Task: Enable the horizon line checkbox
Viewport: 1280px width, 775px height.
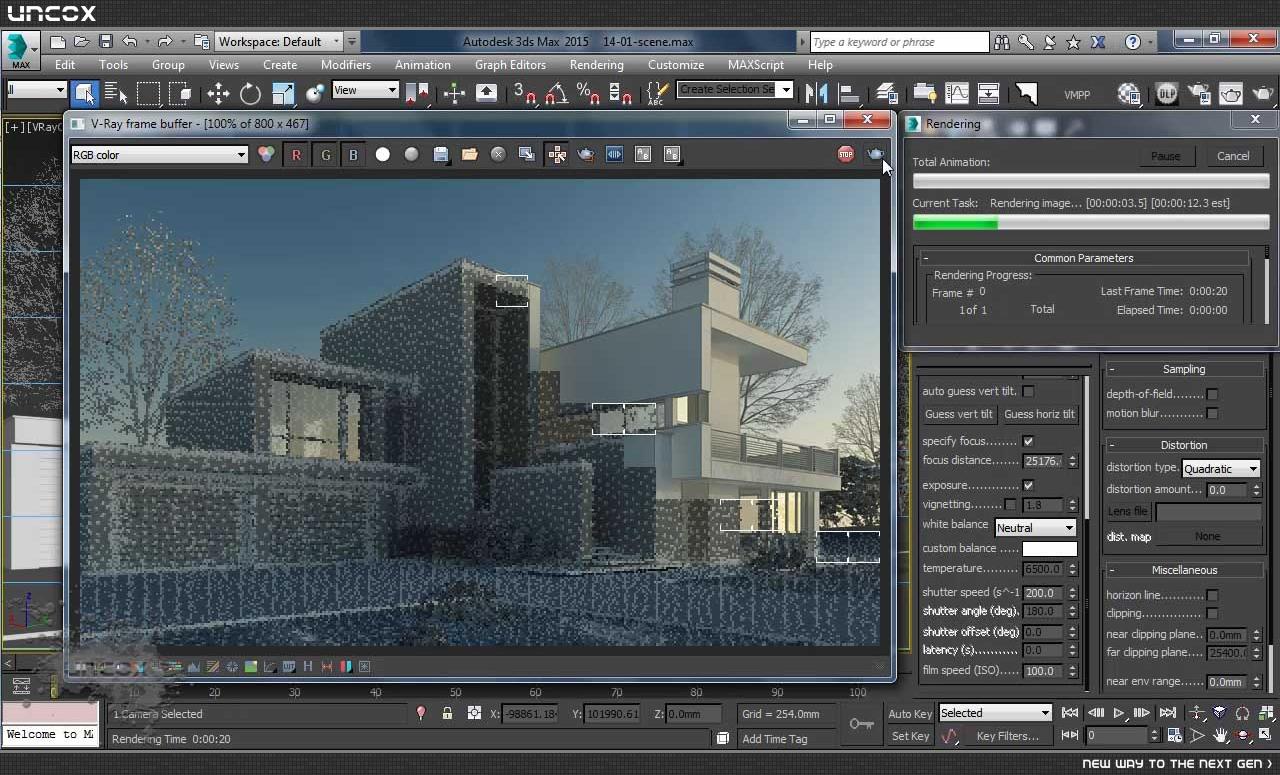Action: click(x=1212, y=595)
